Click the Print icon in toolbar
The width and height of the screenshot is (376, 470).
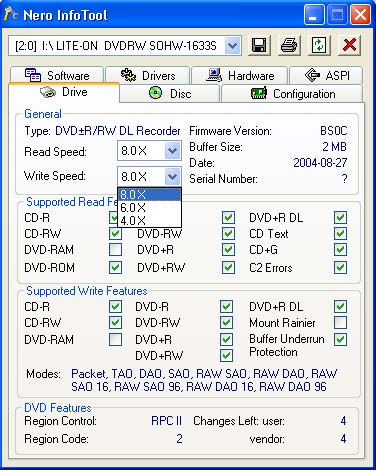point(289,45)
